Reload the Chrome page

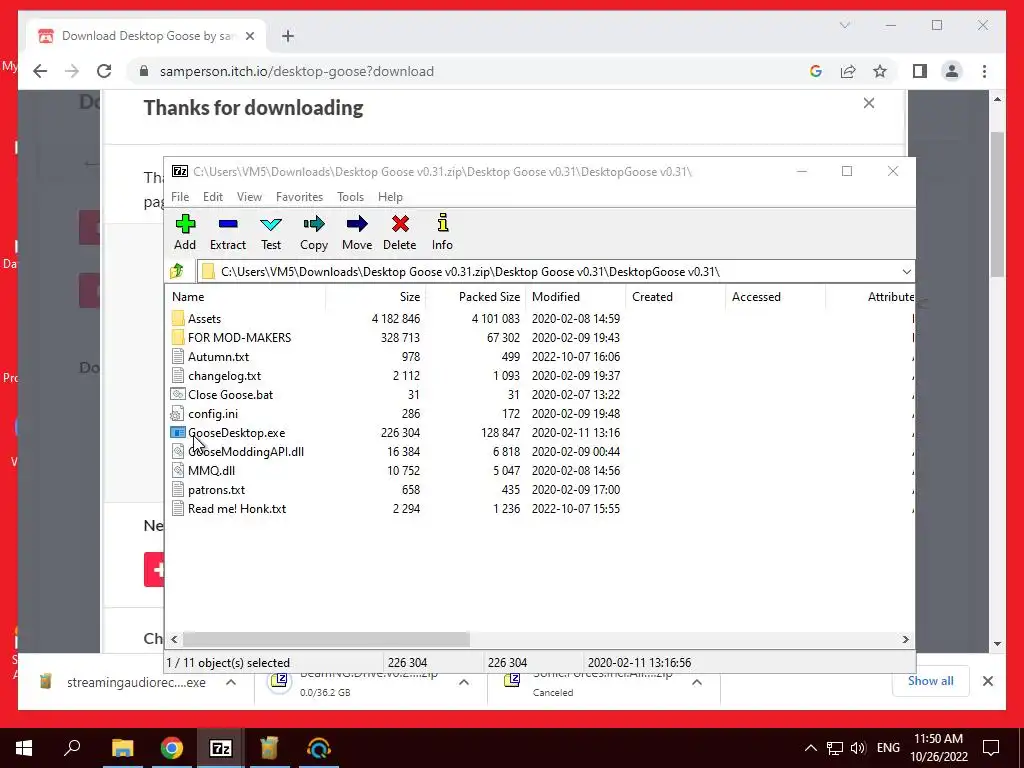pyautogui.click(x=104, y=71)
